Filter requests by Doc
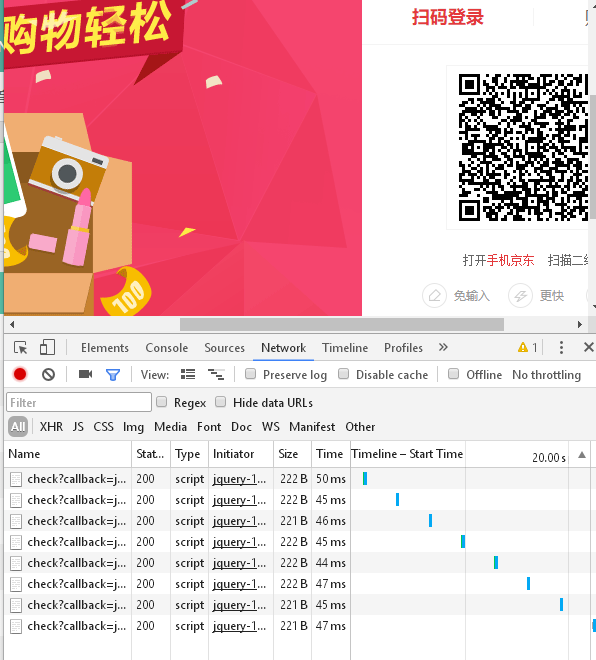The width and height of the screenshot is (596, 660). pos(241,427)
